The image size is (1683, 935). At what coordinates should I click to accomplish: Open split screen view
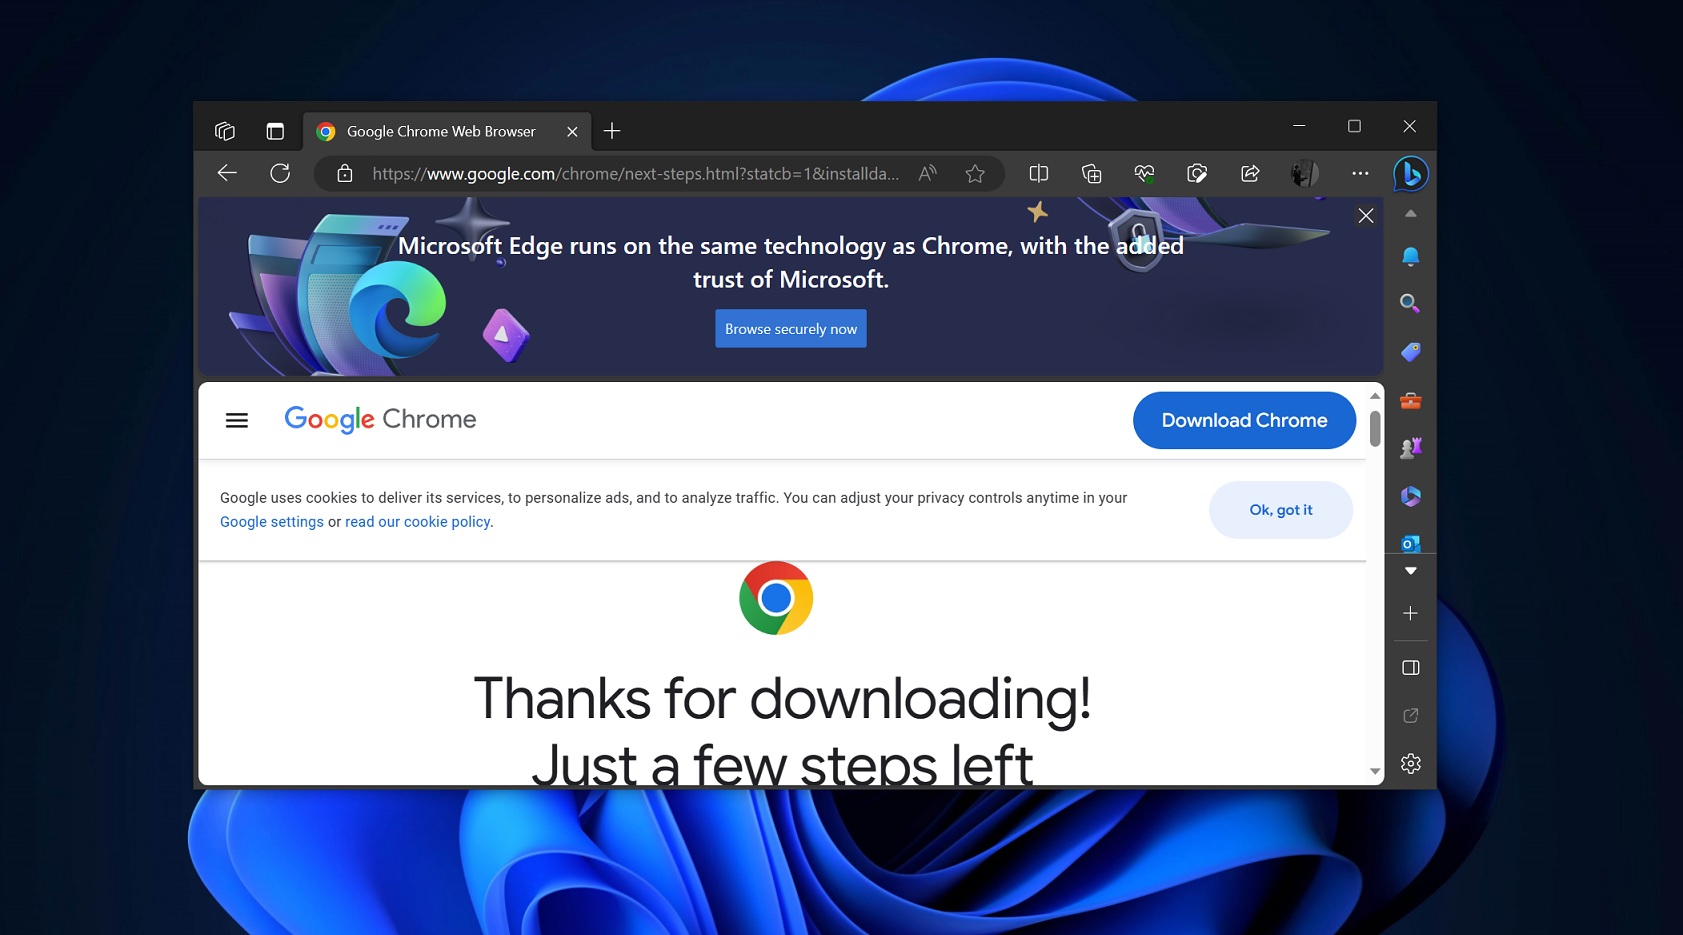click(1038, 173)
